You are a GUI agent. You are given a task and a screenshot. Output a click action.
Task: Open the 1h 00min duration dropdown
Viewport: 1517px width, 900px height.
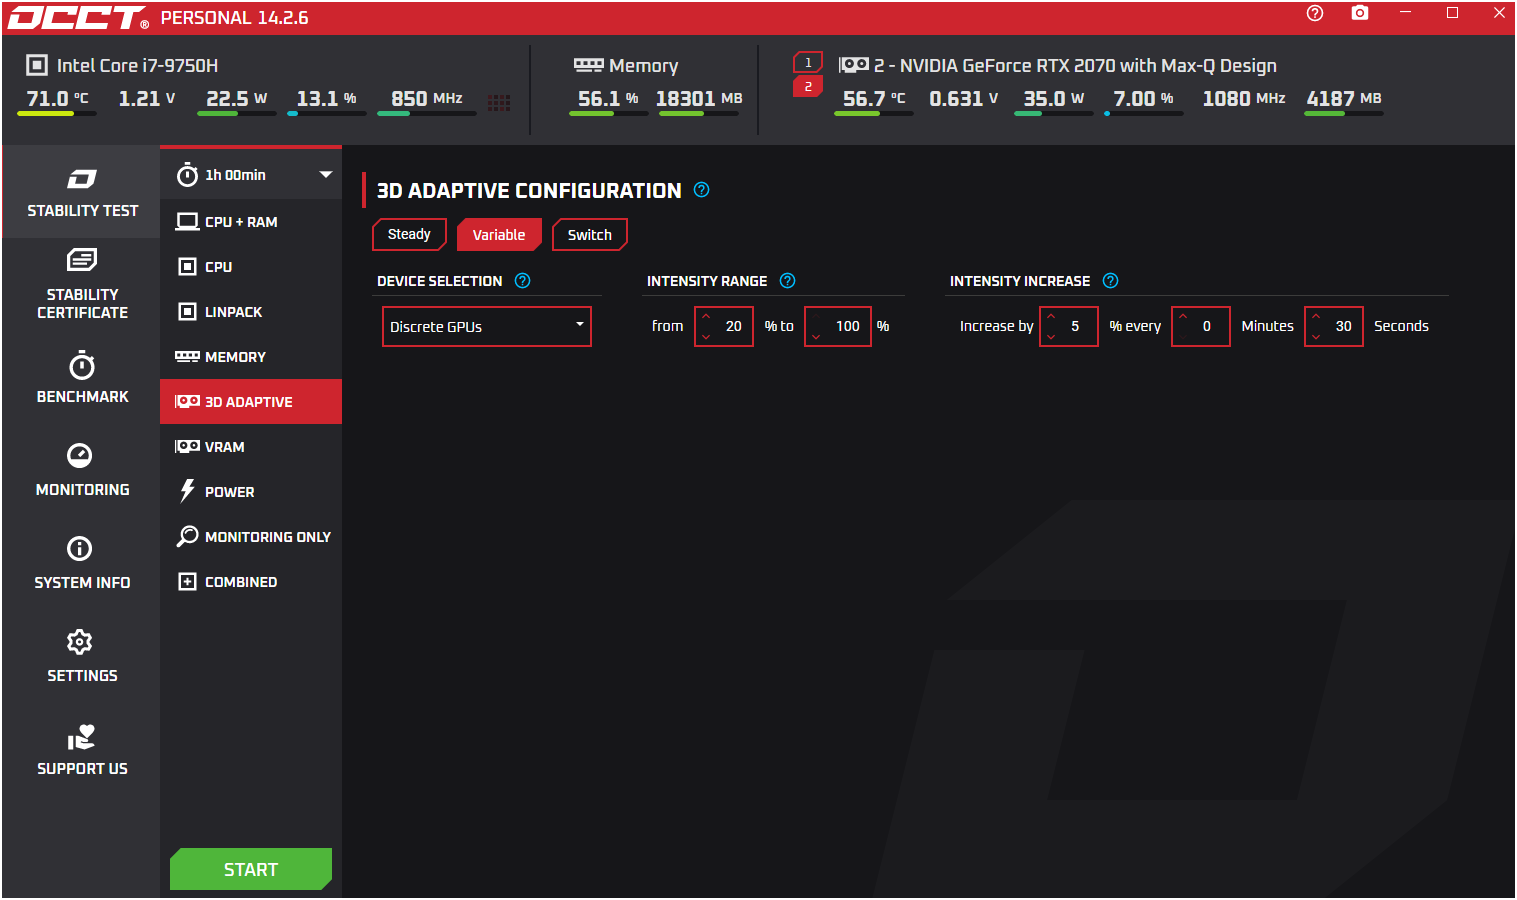[252, 175]
